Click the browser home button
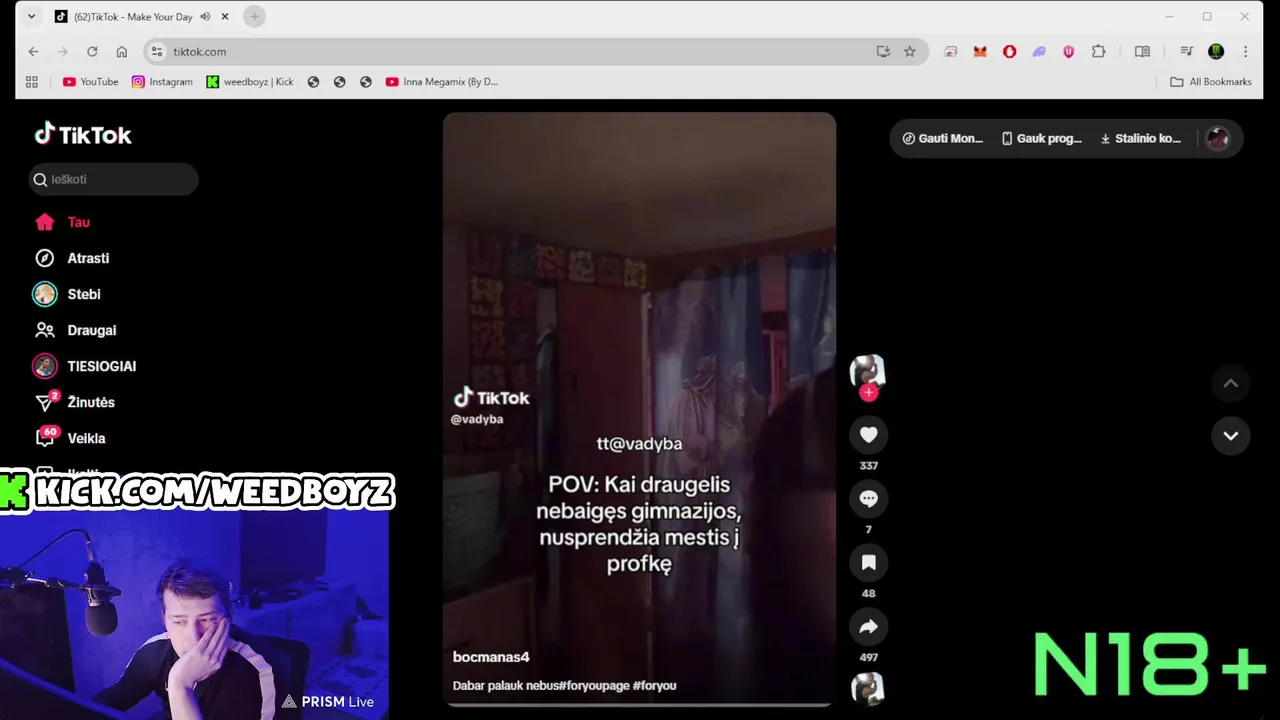The height and width of the screenshot is (720, 1280). 122,51
